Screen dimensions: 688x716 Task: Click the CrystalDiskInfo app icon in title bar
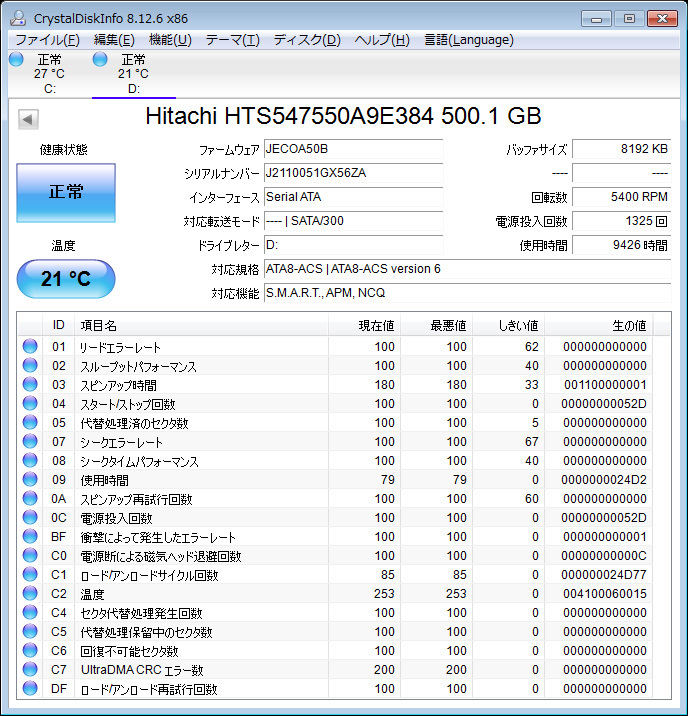(18, 18)
